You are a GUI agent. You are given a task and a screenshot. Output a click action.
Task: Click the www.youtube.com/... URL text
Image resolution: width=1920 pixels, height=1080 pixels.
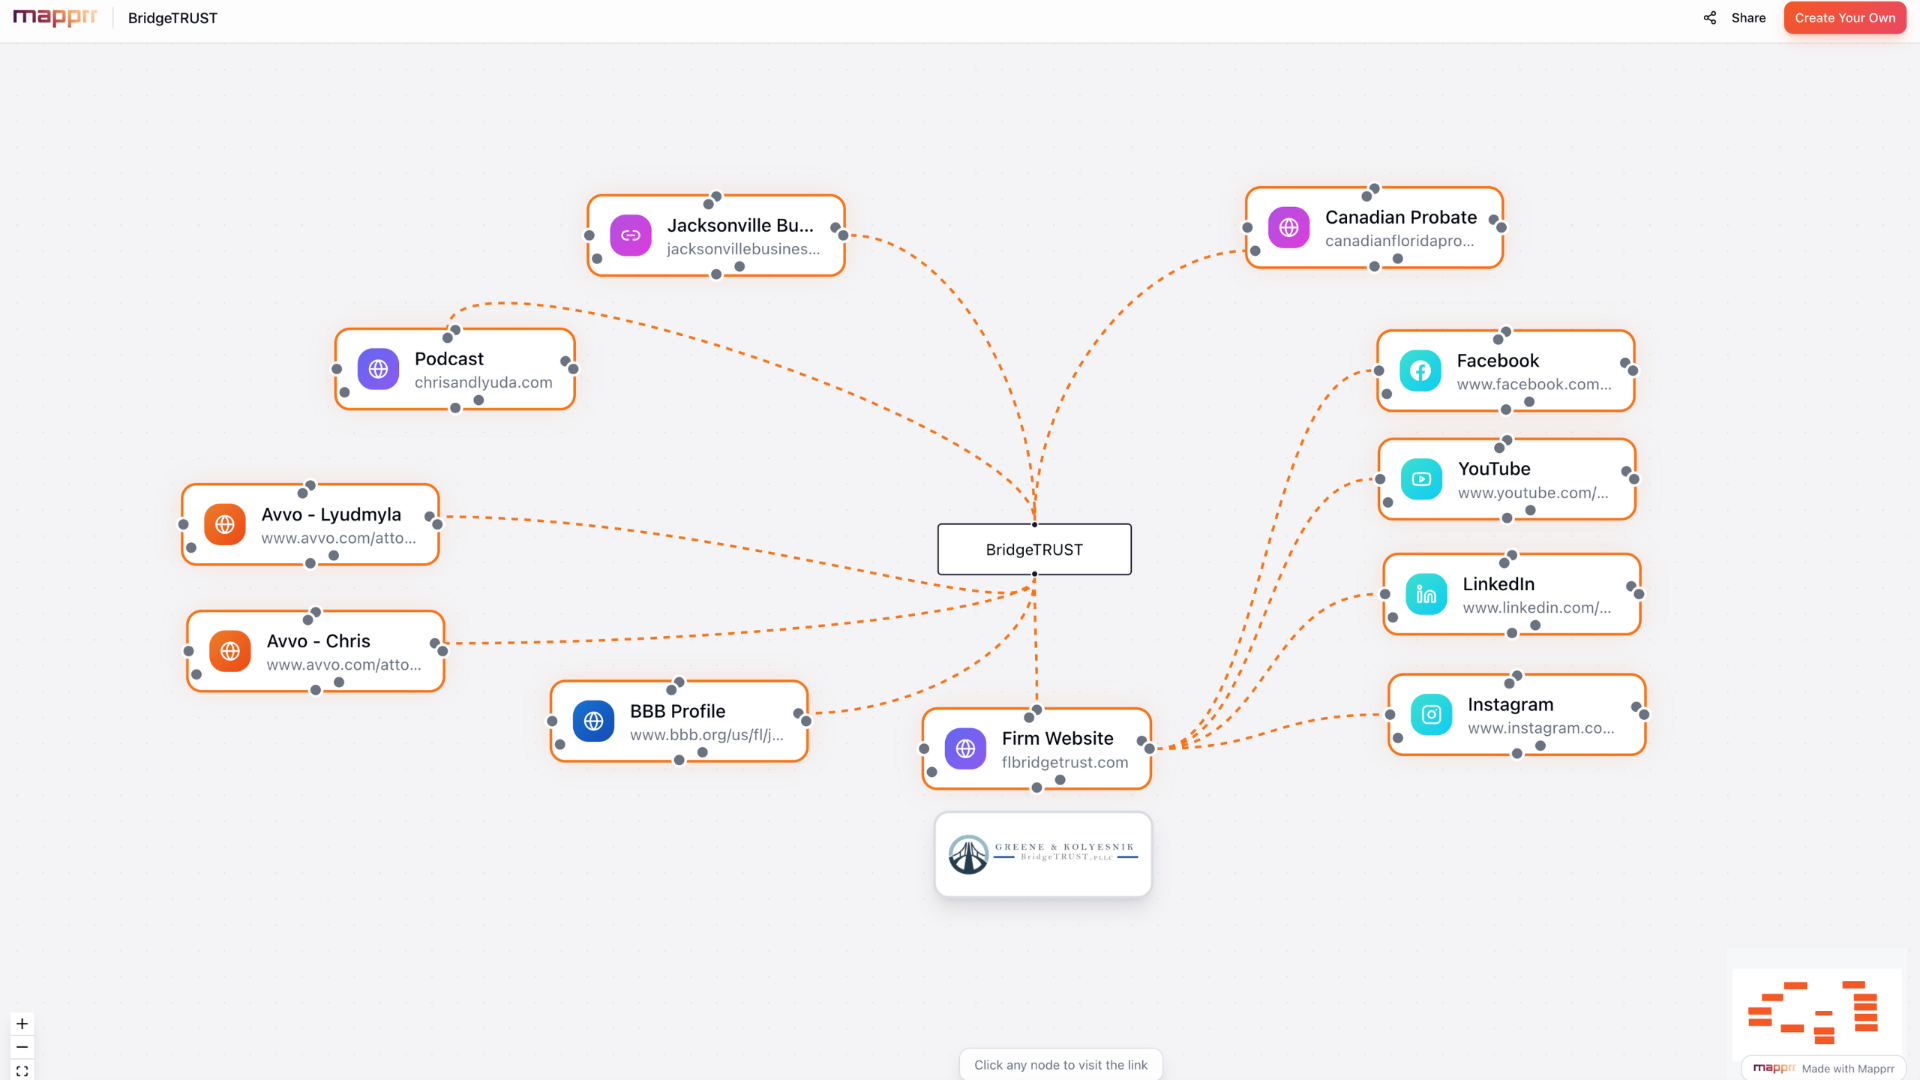[x=1533, y=493]
